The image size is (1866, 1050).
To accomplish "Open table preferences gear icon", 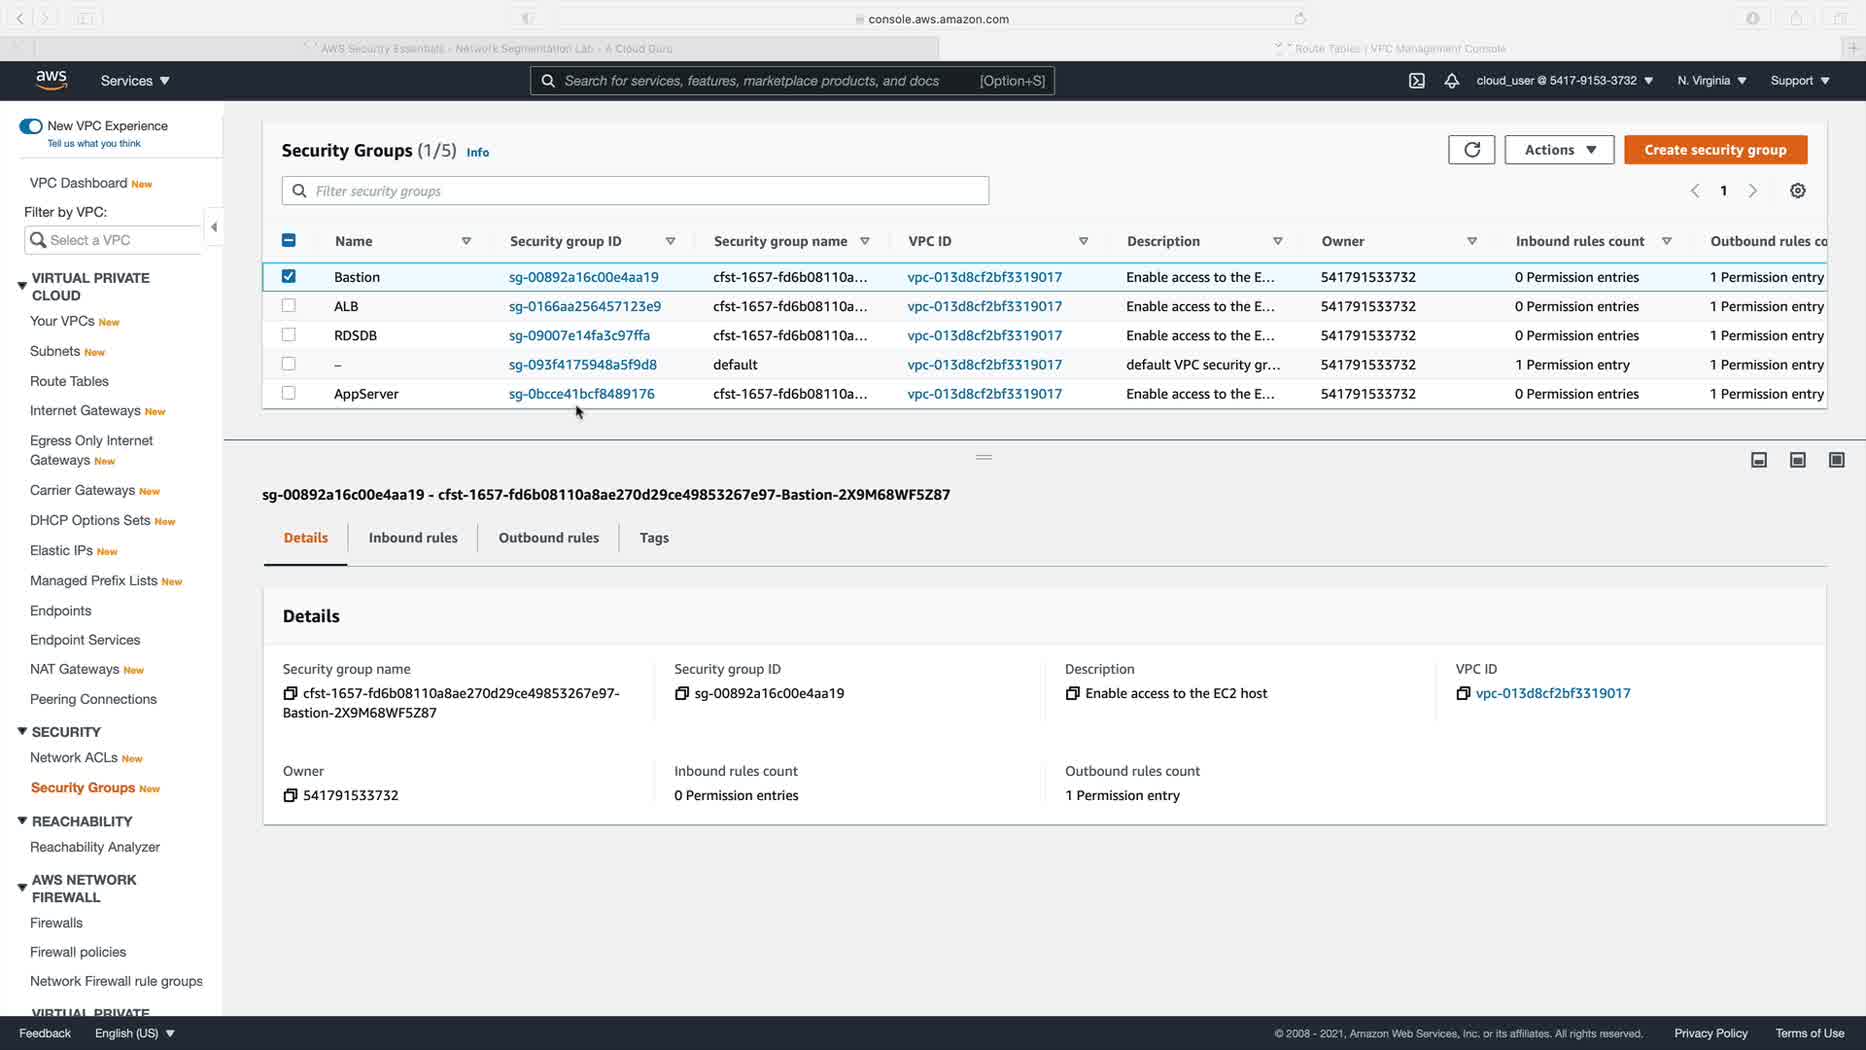I will [x=1797, y=191].
